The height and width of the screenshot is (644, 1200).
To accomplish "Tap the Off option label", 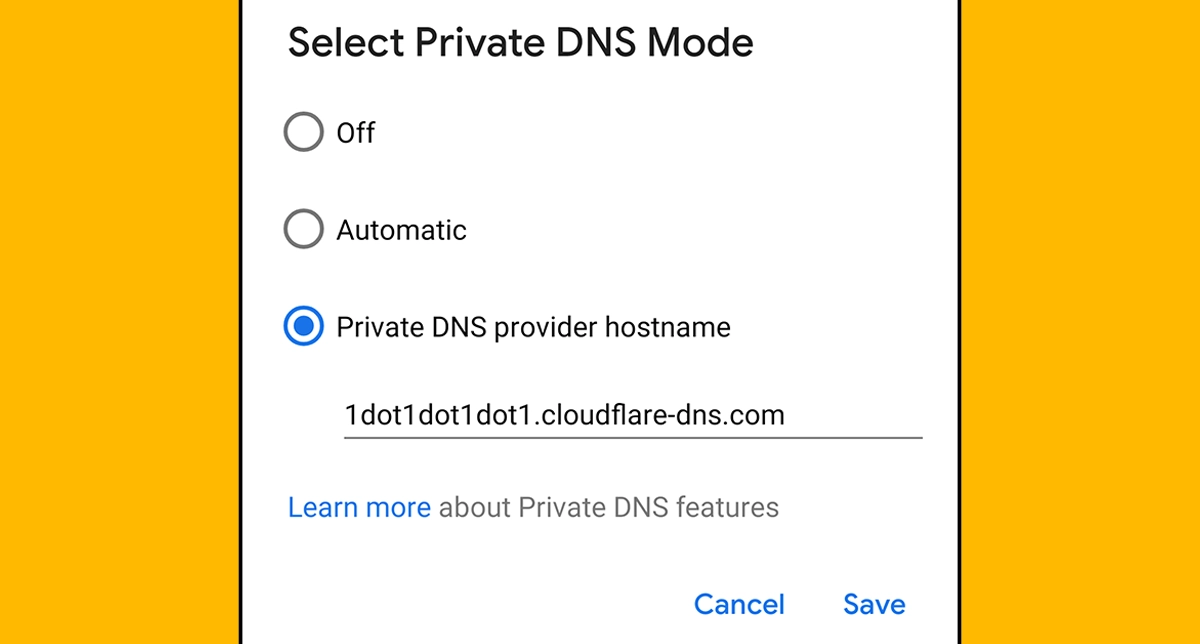I will 354,132.
